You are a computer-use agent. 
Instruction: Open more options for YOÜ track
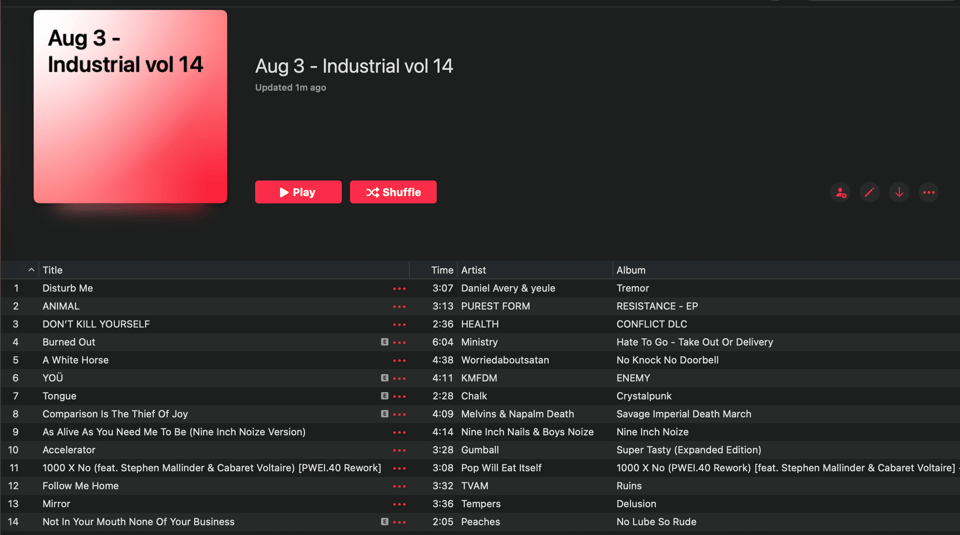pos(399,378)
